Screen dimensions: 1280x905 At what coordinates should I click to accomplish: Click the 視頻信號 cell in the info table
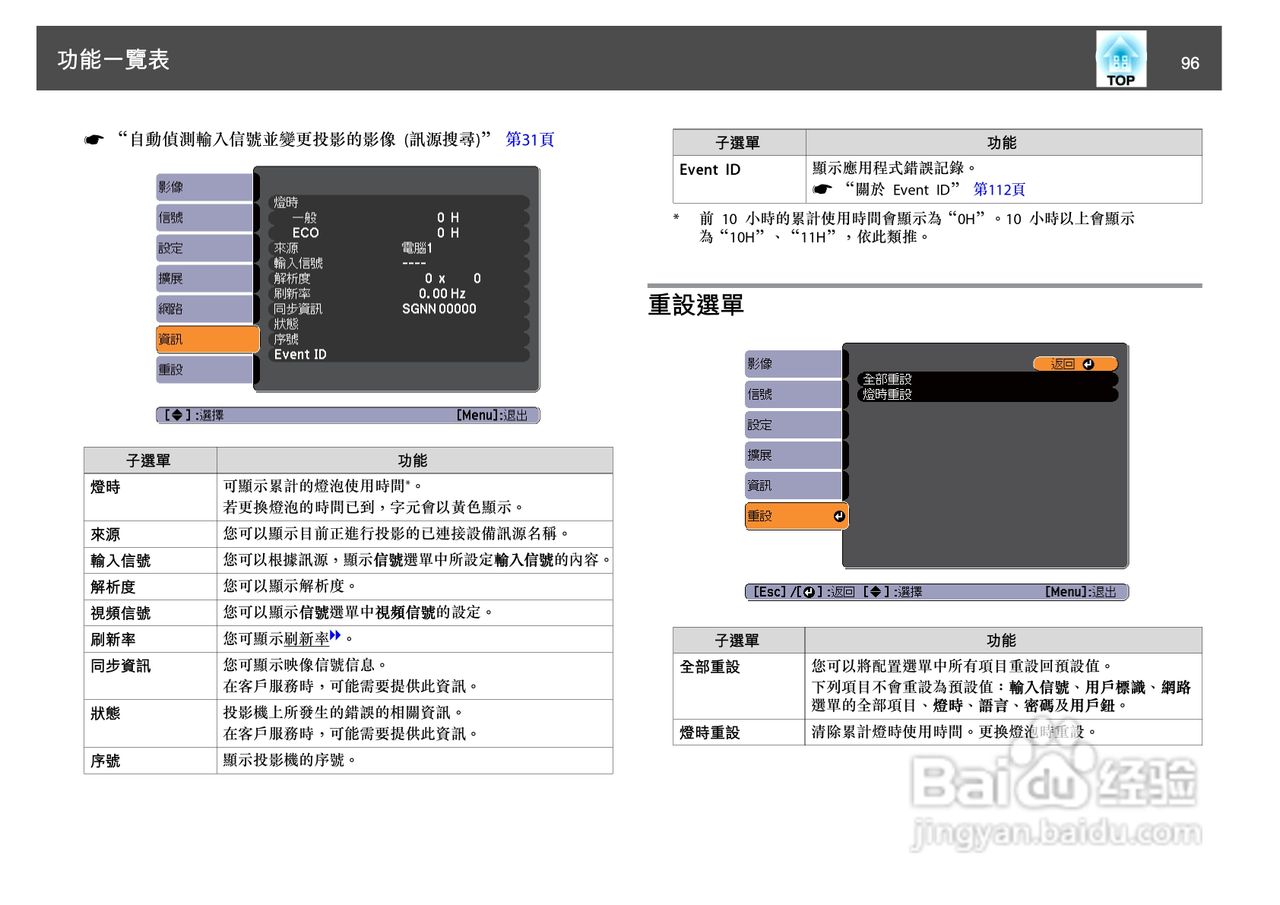tap(150, 613)
